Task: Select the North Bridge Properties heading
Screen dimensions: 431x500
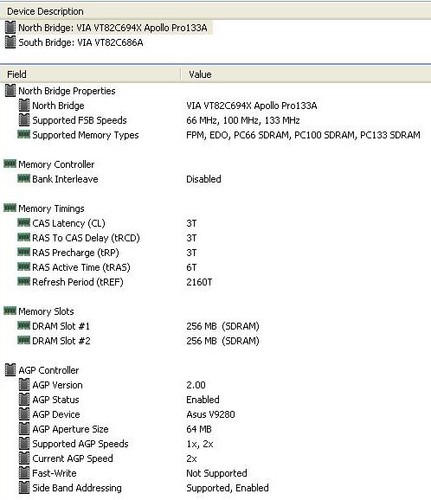Action: [67, 91]
